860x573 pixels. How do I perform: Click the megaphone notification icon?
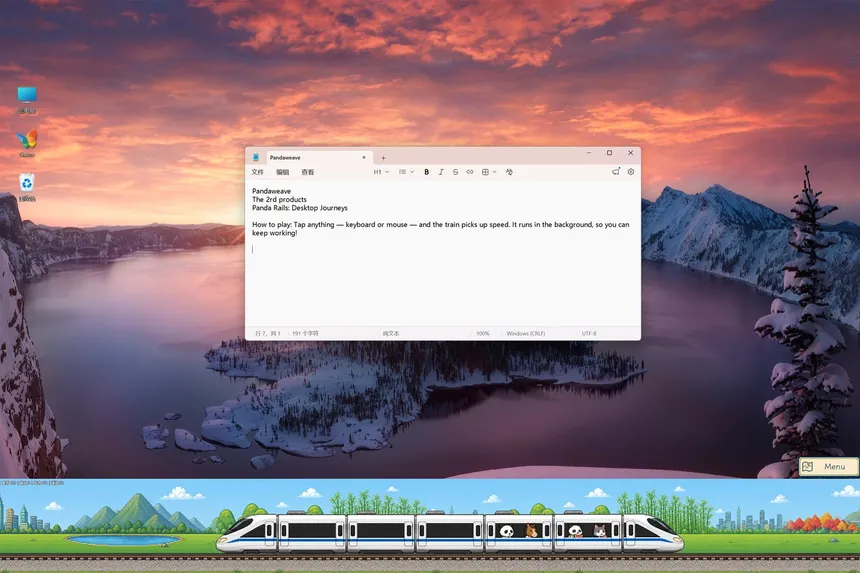tap(616, 172)
